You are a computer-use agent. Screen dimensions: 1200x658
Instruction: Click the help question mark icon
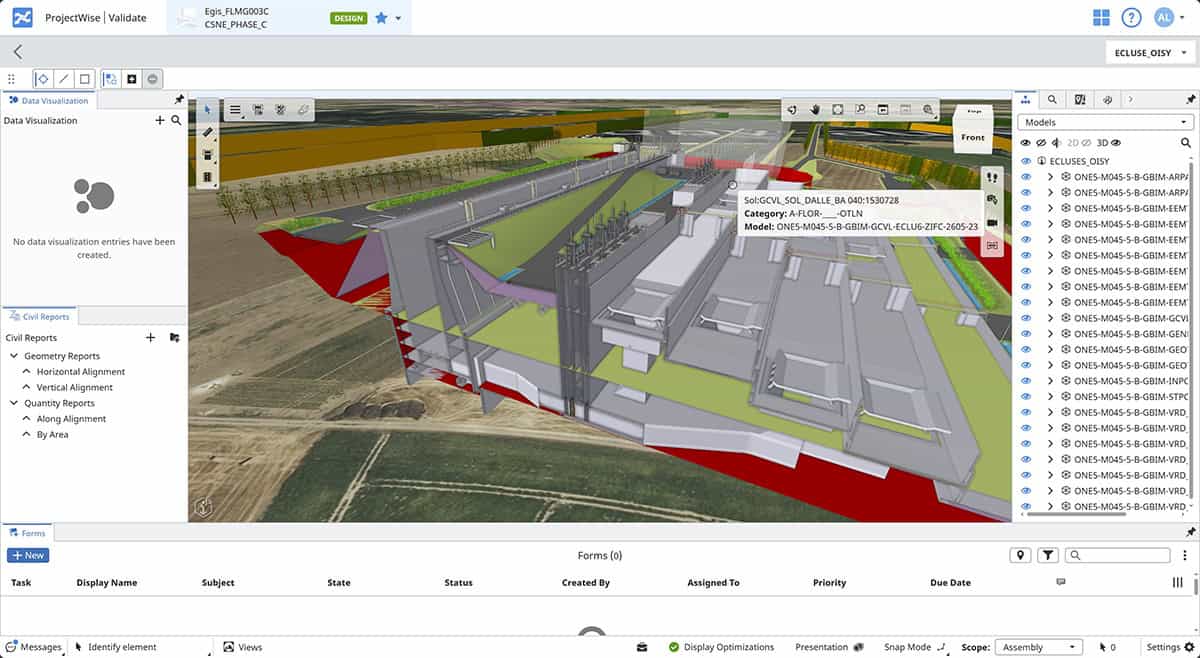[x=1131, y=18]
